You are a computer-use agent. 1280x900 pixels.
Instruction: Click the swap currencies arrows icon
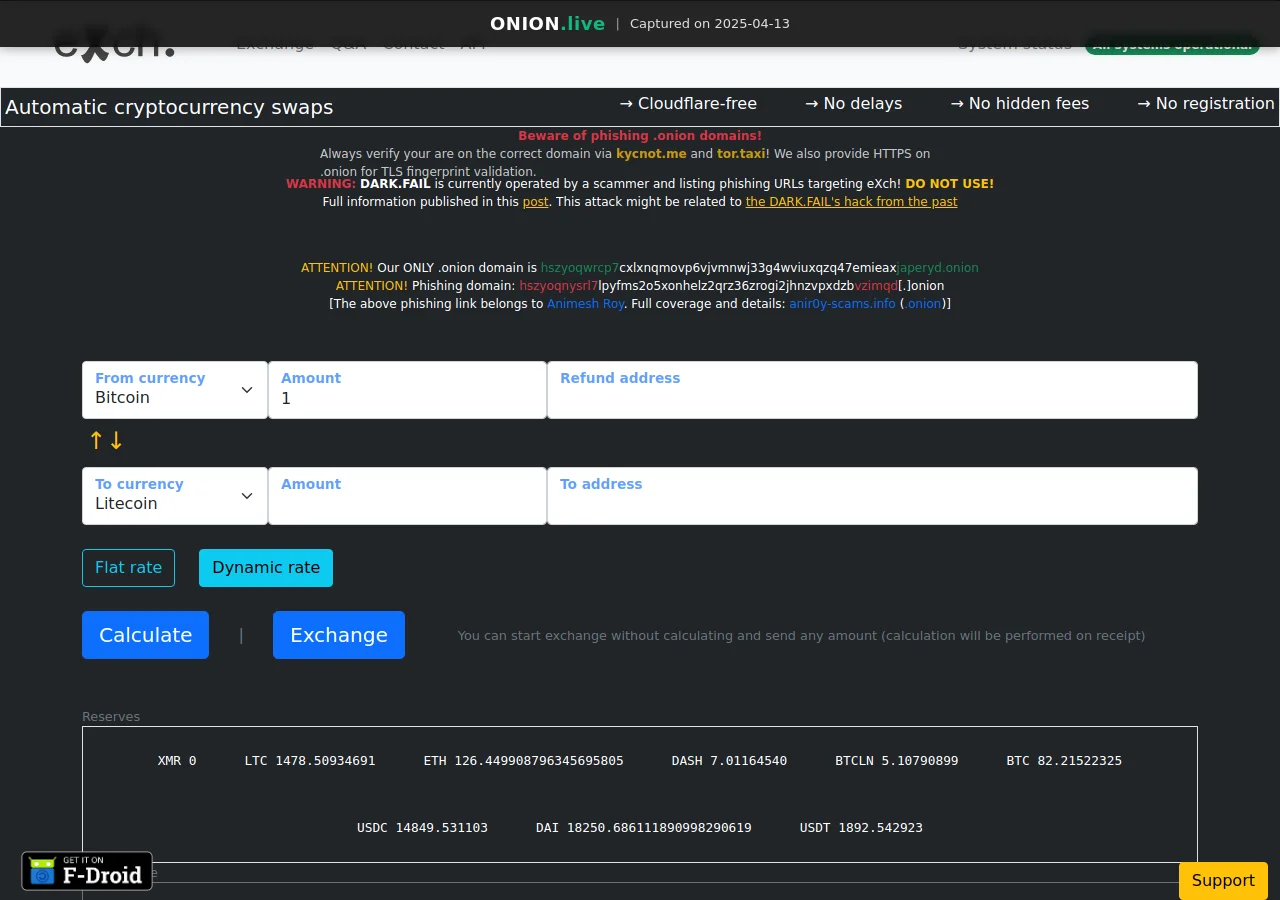[106, 441]
